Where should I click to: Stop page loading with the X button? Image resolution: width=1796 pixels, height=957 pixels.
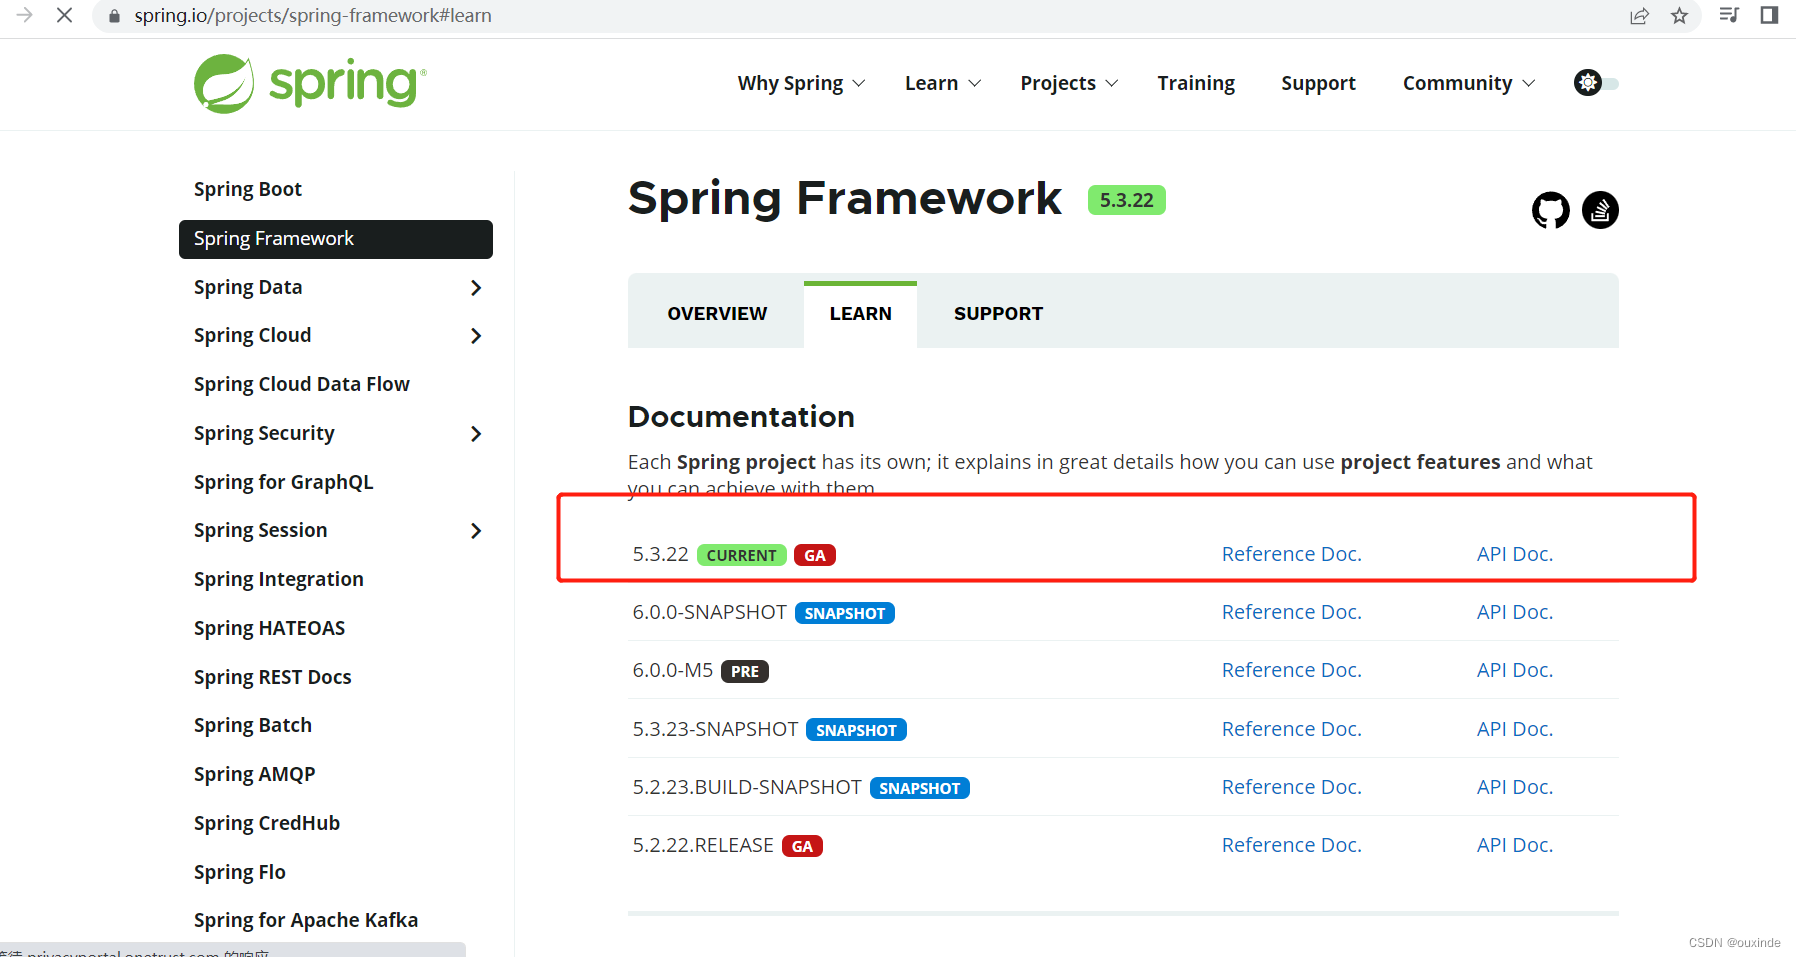pyautogui.click(x=64, y=15)
